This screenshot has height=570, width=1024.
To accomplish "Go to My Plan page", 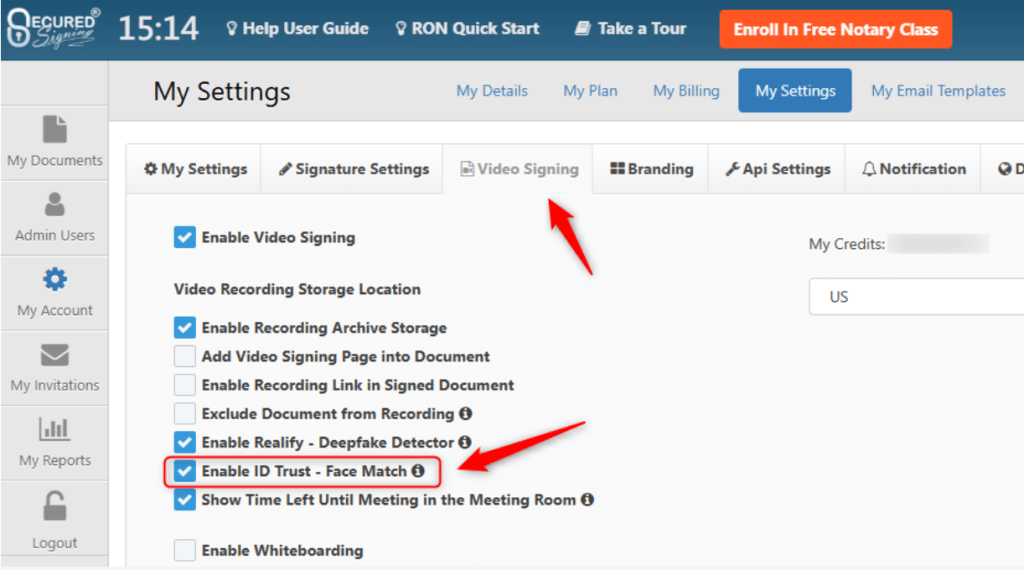I will tap(590, 91).
